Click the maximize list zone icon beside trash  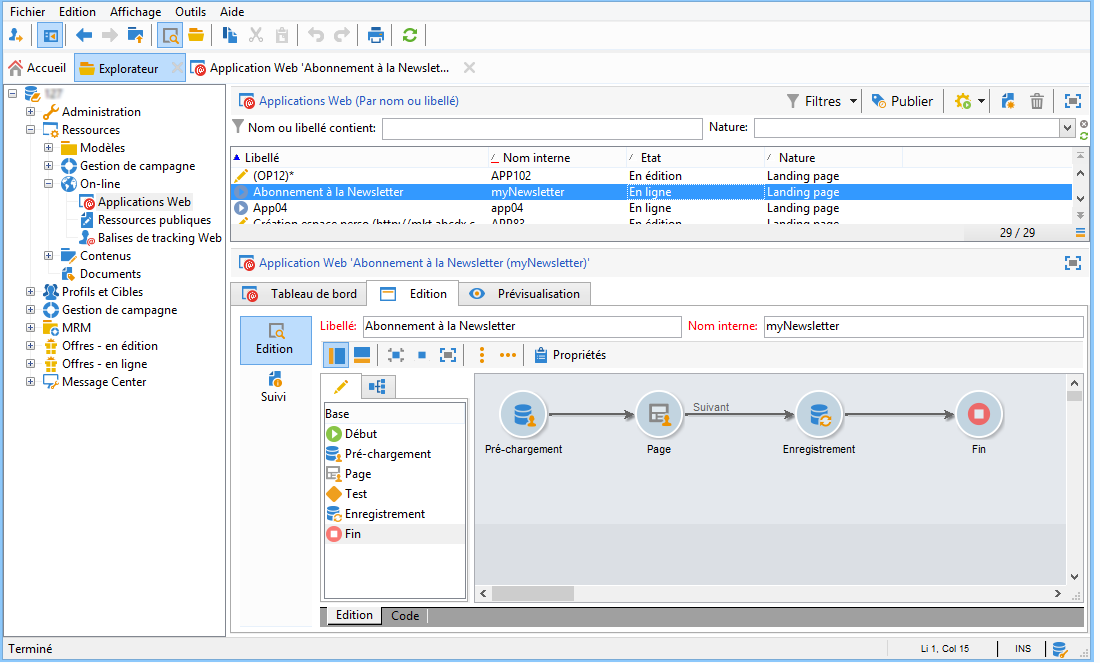click(1073, 101)
